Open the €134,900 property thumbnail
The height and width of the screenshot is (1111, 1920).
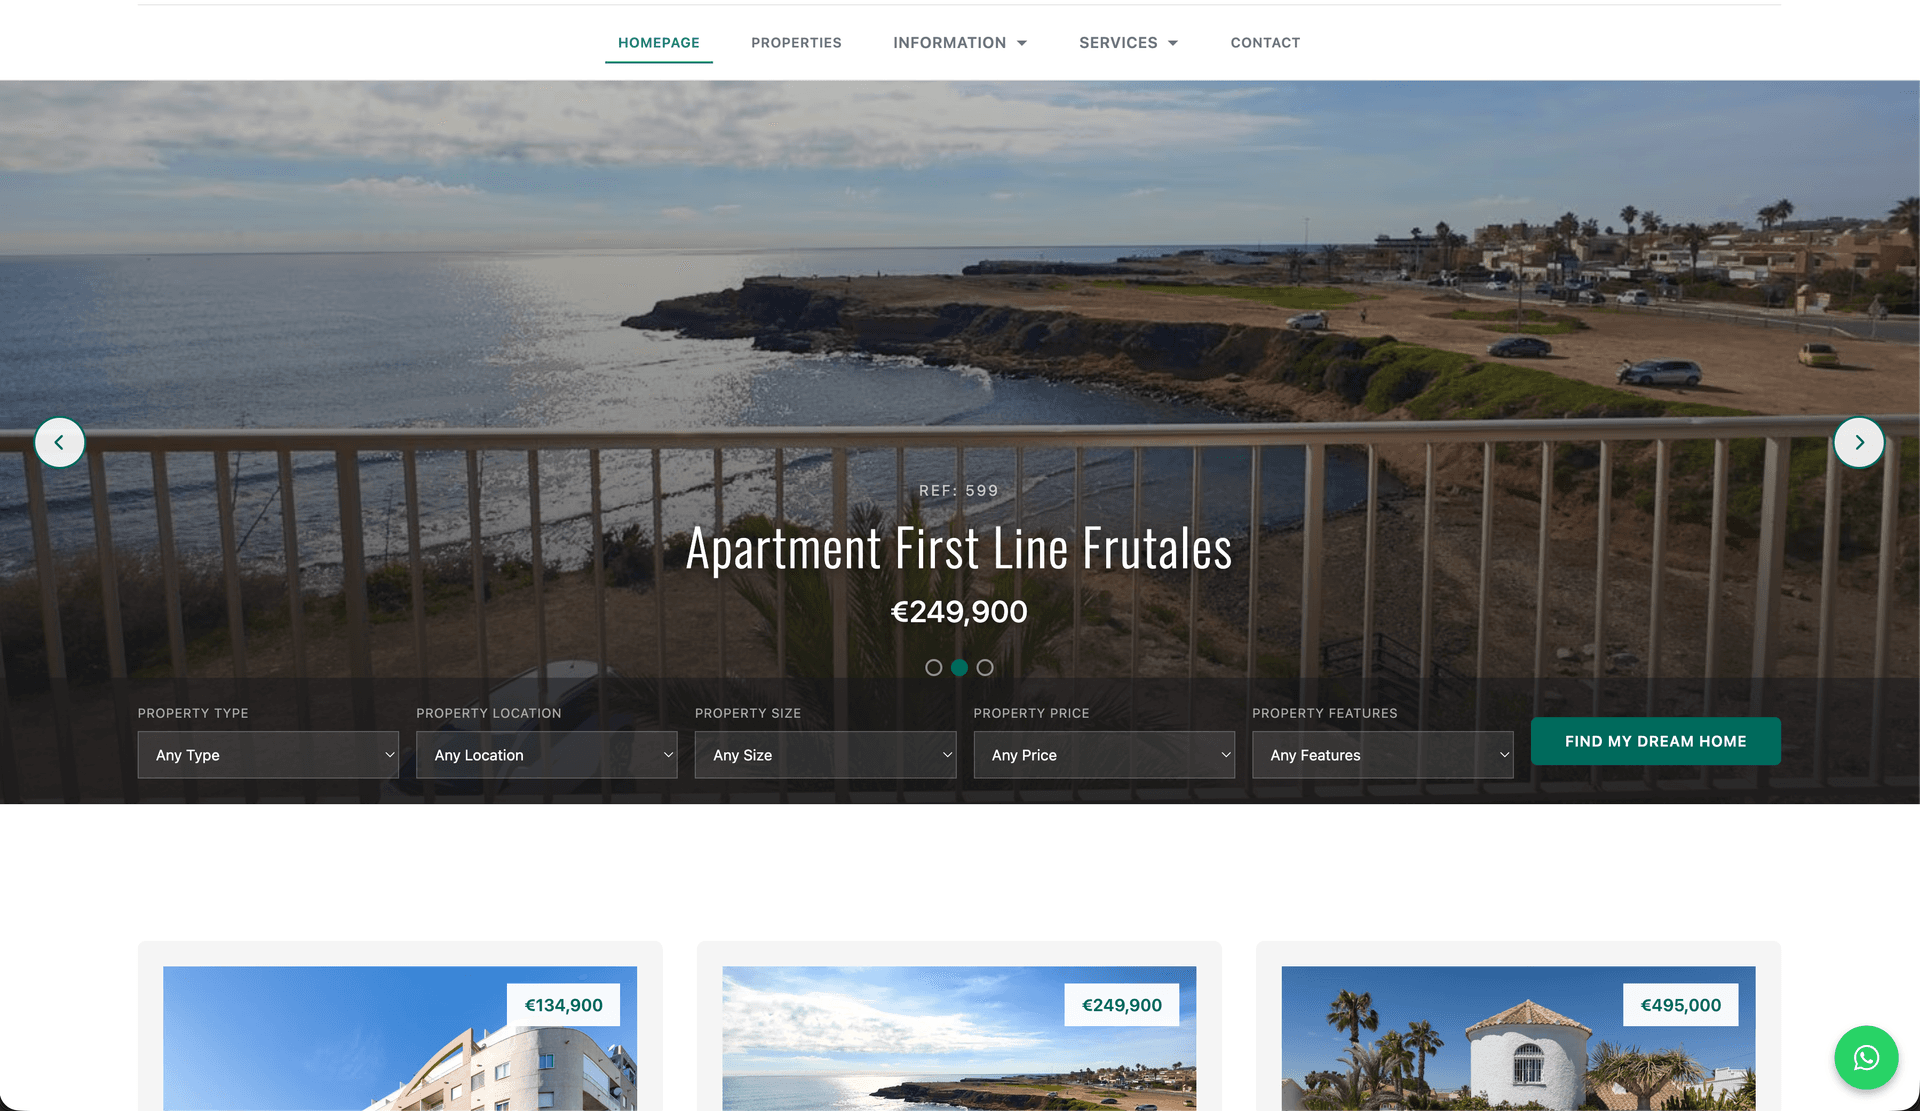point(400,1038)
